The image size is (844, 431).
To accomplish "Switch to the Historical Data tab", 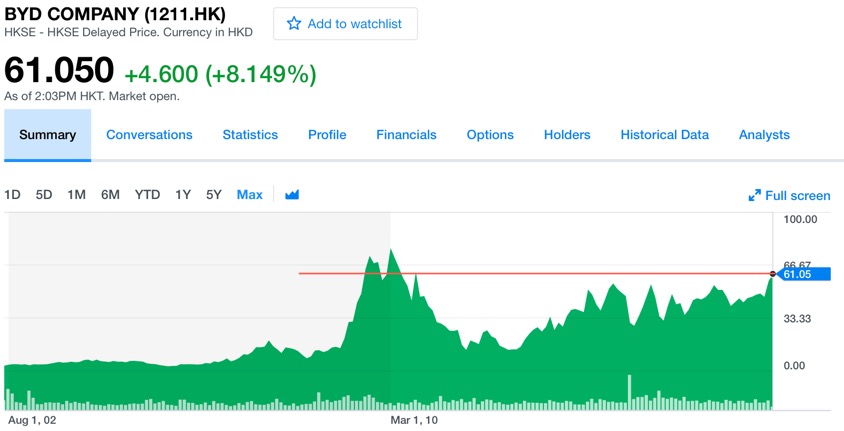I will tap(664, 135).
